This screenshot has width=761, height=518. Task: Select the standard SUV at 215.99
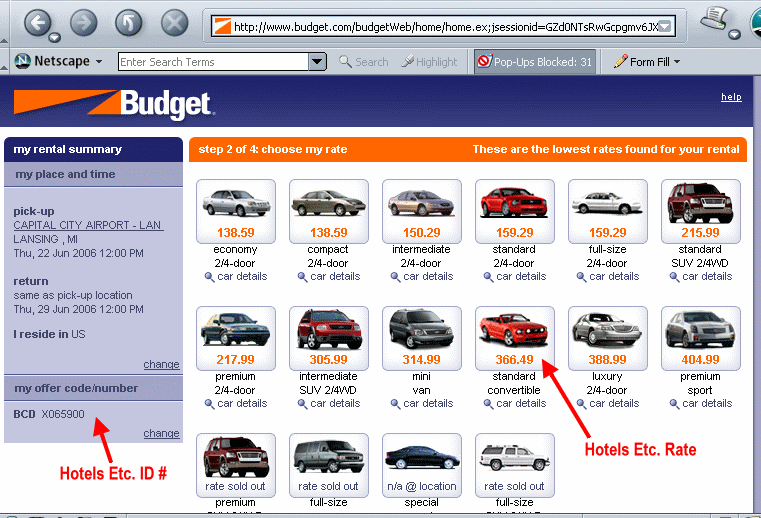tap(701, 211)
